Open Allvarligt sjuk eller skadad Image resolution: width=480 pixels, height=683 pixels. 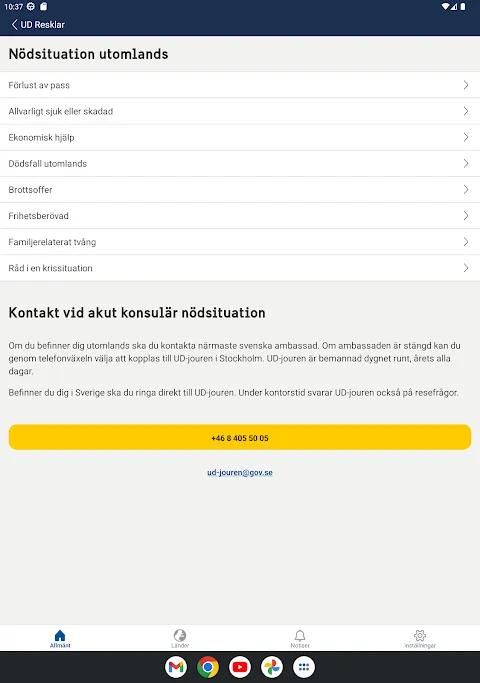tap(240, 111)
